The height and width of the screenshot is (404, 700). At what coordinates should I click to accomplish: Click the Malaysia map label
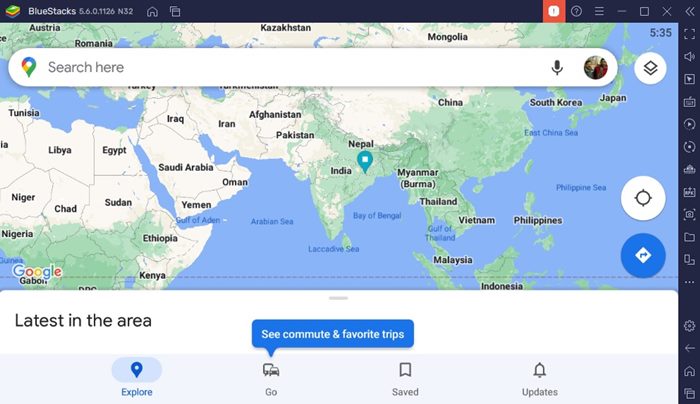pos(452,260)
